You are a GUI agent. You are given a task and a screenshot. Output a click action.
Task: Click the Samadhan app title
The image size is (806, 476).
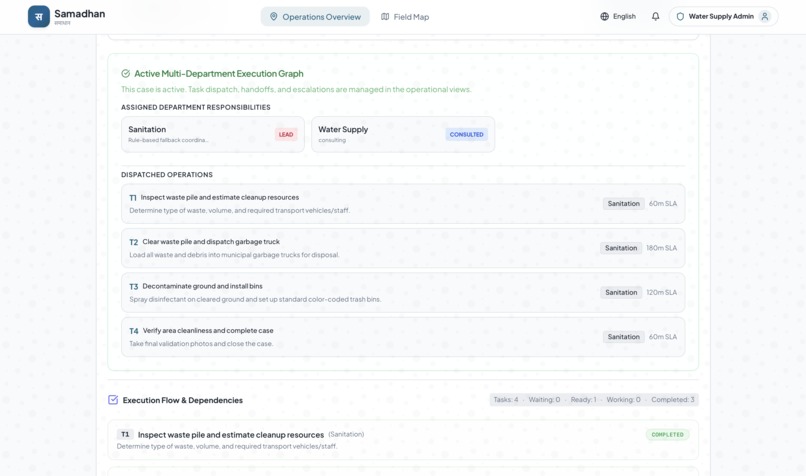click(x=80, y=14)
